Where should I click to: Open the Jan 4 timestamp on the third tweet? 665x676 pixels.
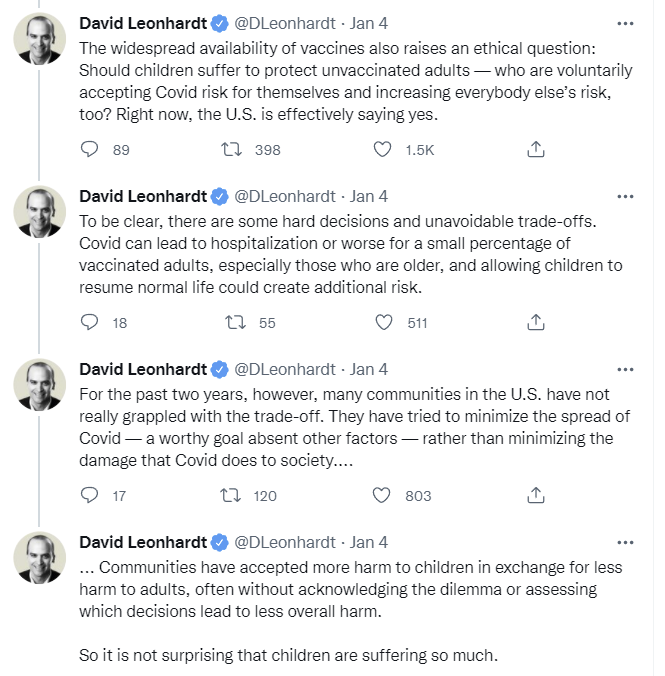tap(369, 369)
